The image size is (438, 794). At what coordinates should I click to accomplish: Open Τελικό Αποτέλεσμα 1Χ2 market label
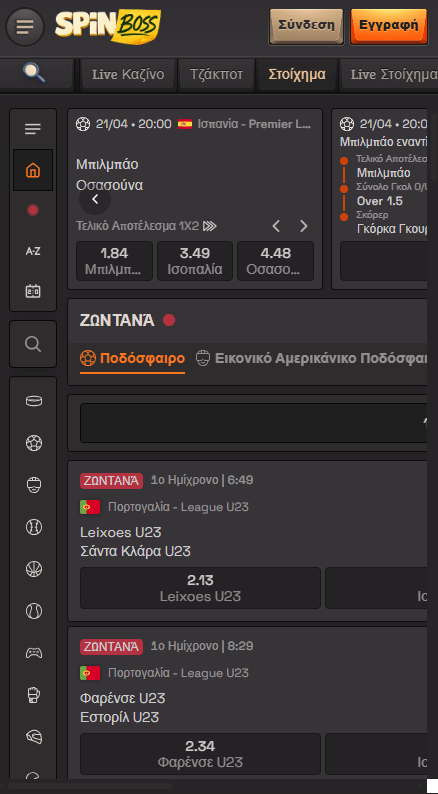pyautogui.click(x=146, y=226)
